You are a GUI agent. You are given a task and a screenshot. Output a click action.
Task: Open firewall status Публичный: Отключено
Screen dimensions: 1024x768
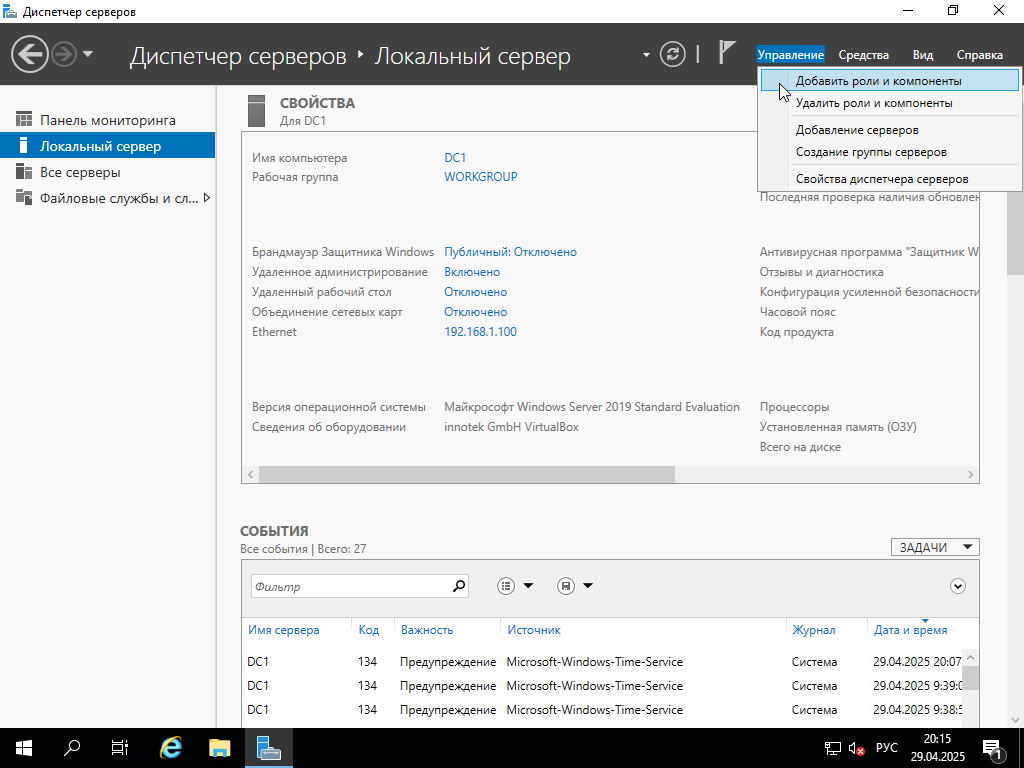[510, 251]
